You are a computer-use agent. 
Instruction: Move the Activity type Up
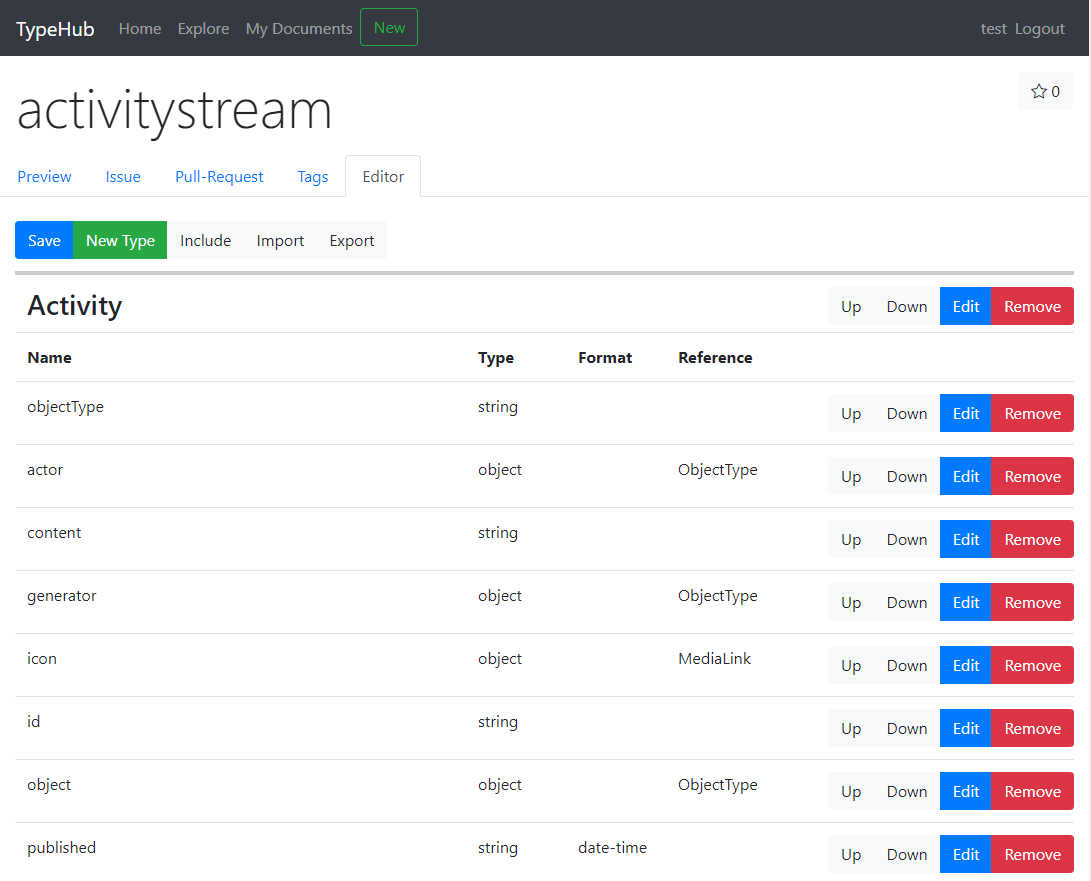pyautogui.click(x=851, y=306)
